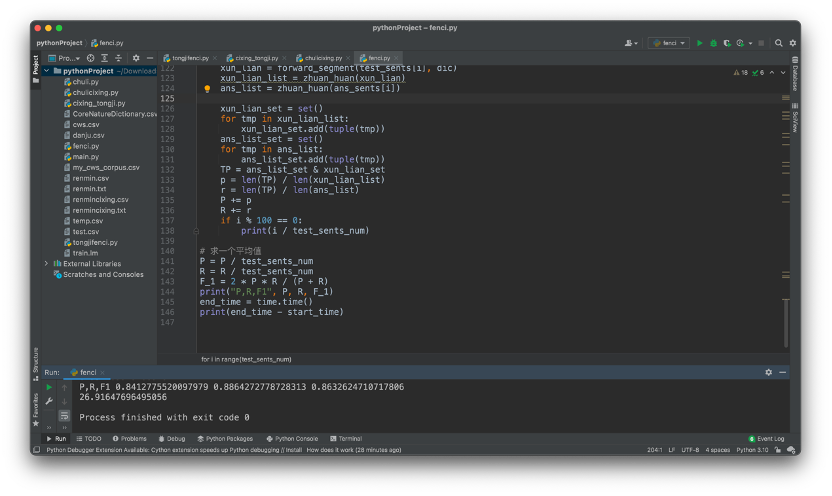Open the Python Console tab
The height and width of the screenshot is (496, 832).
click(x=292, y=439)
